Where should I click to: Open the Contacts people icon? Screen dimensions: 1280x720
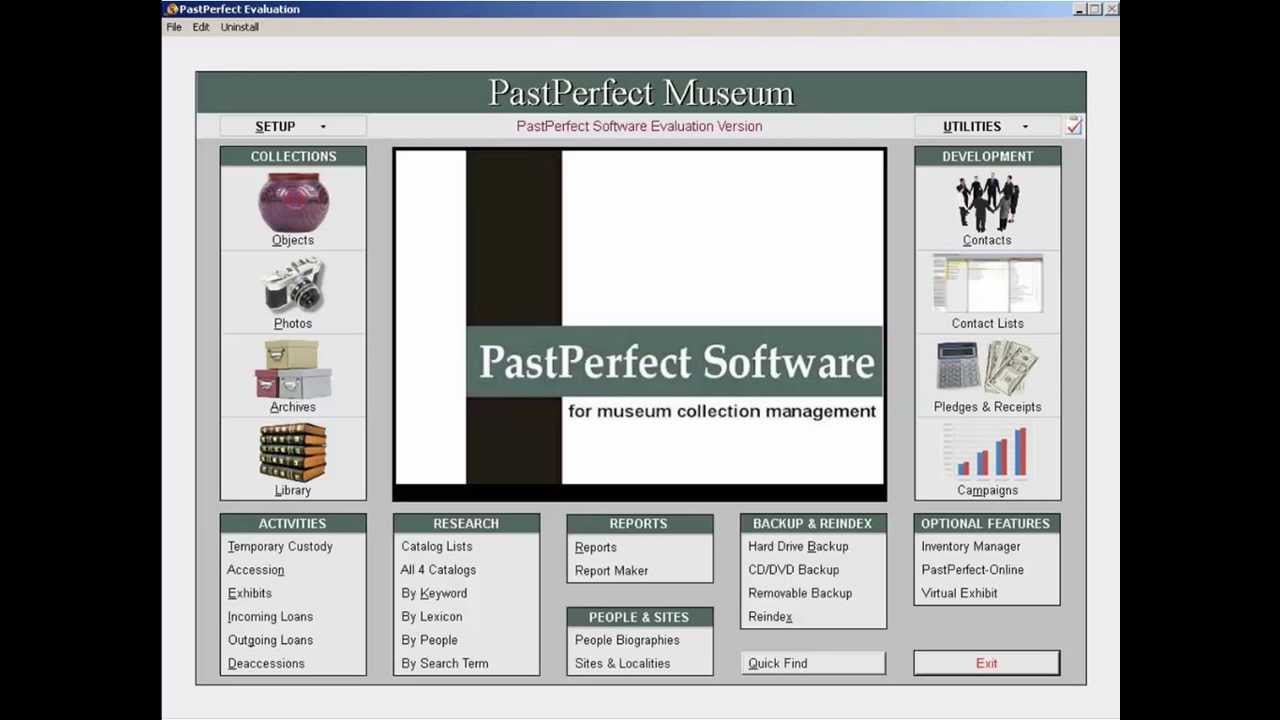(x=987, y=203)
